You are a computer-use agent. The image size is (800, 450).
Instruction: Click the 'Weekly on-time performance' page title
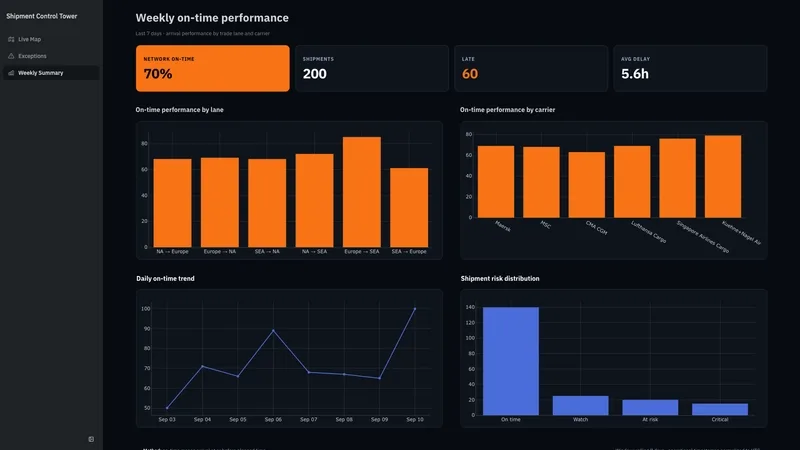(212, 18)
